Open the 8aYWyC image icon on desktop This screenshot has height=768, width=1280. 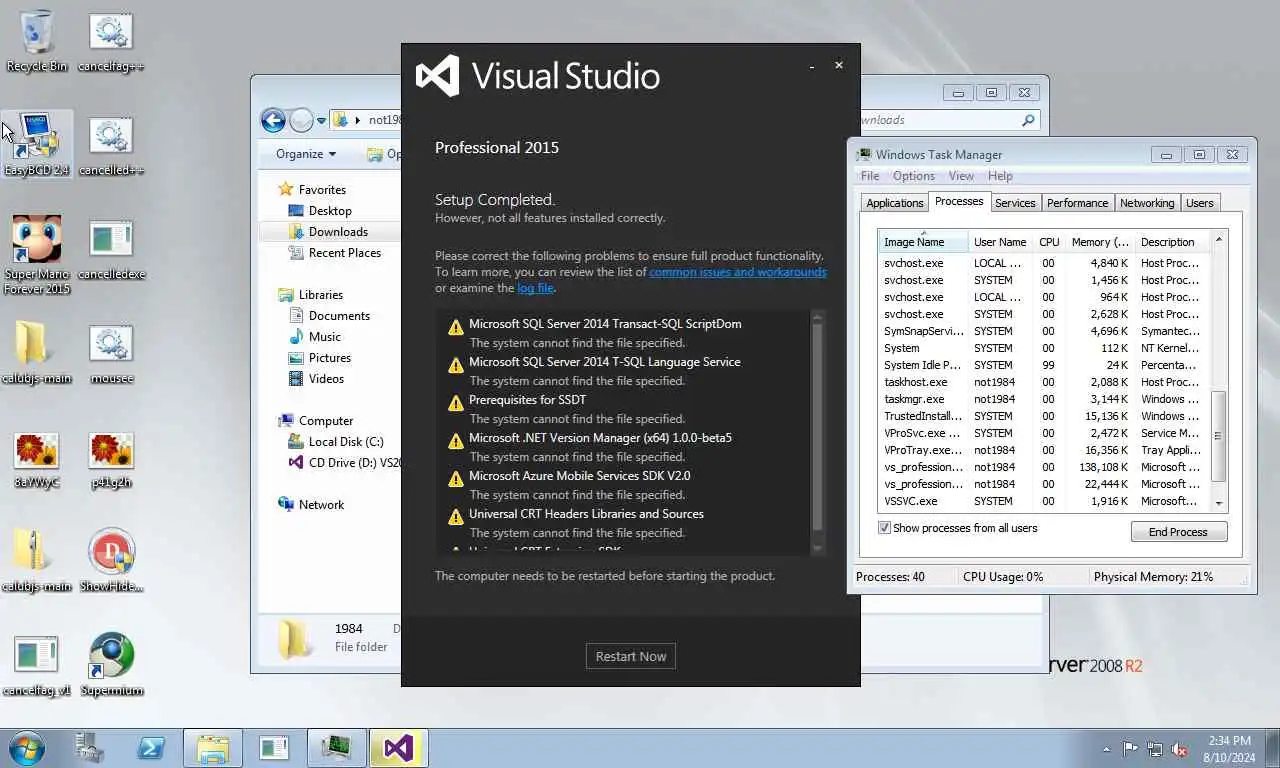tap(37, 458)
